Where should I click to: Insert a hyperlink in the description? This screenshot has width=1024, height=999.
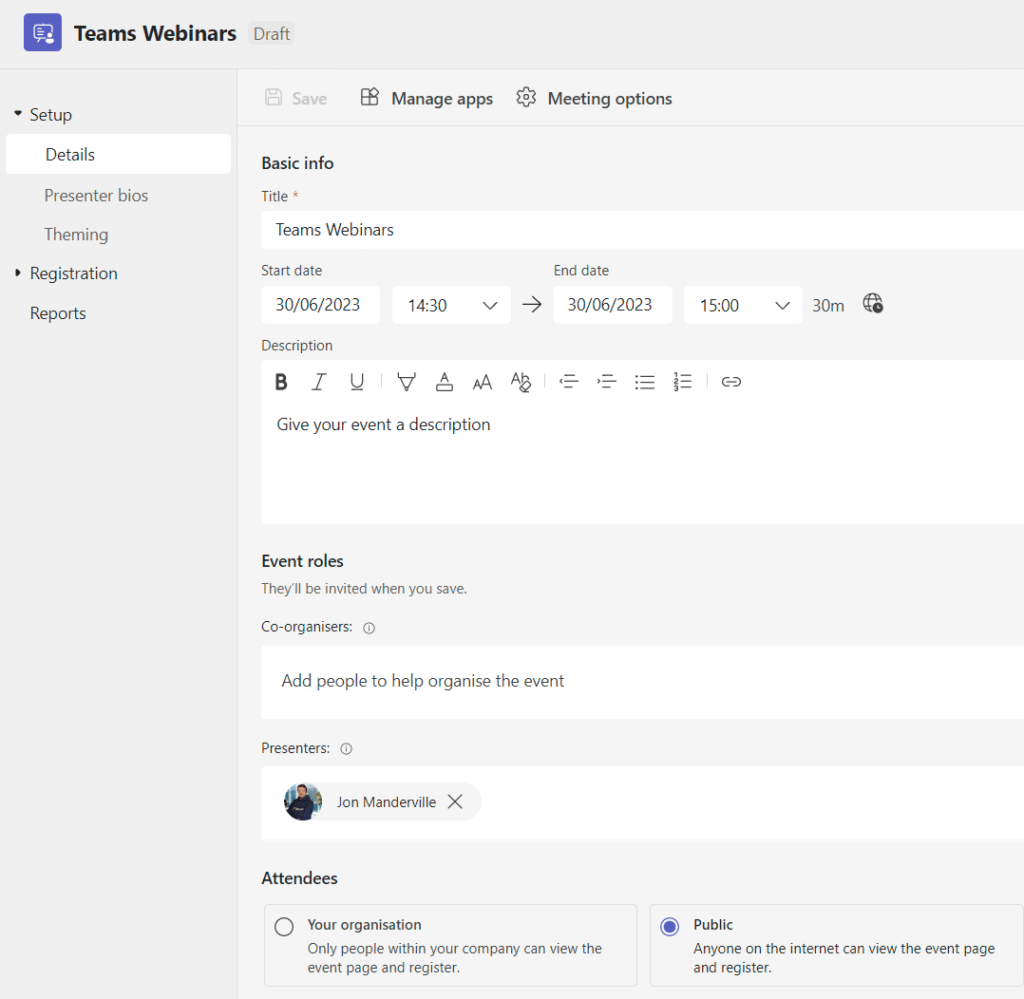[x=731, y=381]
